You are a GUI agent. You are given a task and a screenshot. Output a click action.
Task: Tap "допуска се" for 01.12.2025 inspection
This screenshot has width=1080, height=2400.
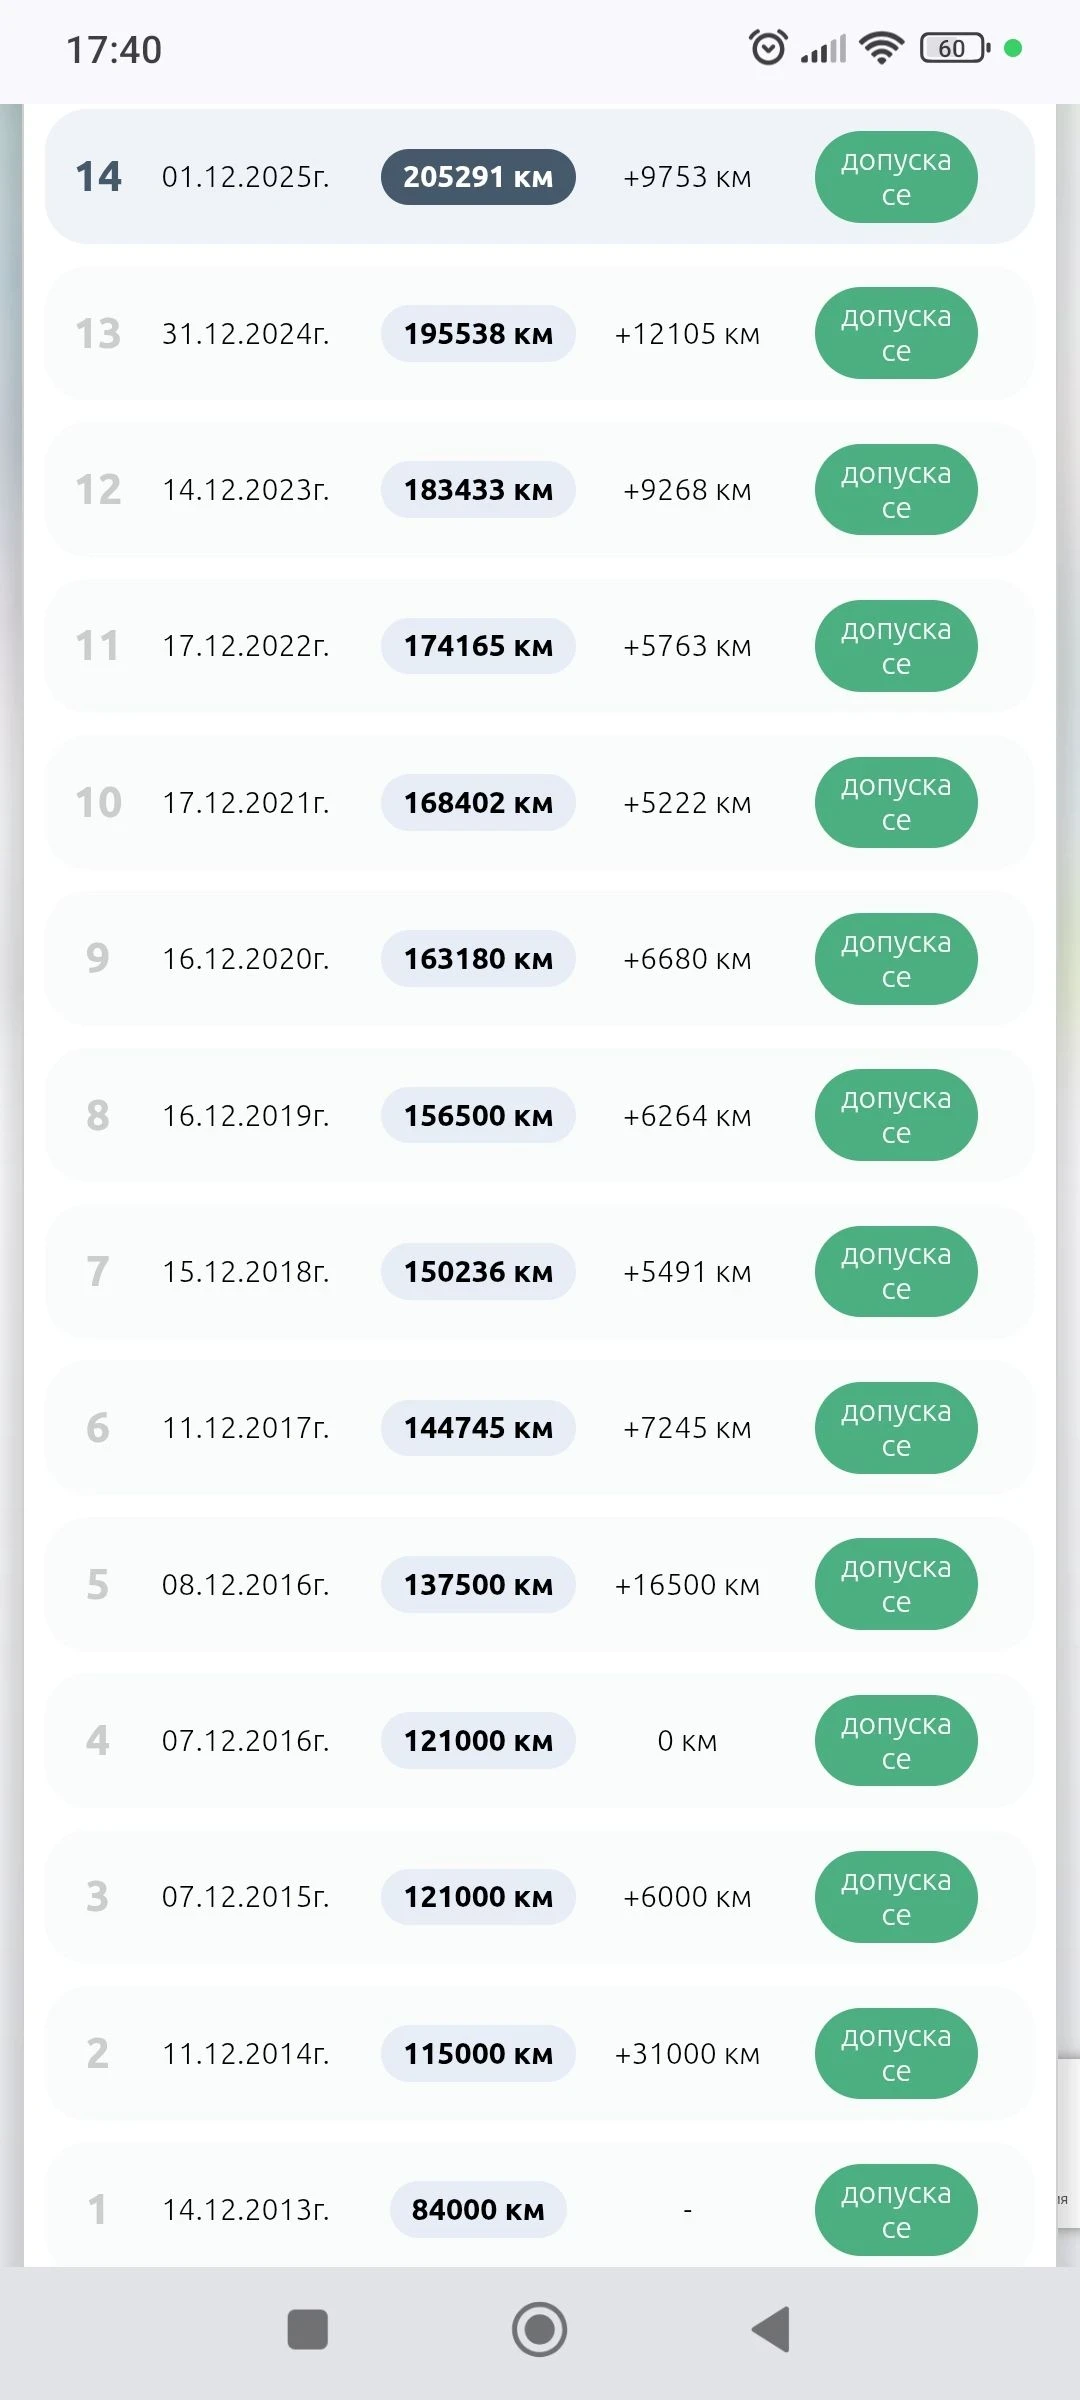pos(896,177)
